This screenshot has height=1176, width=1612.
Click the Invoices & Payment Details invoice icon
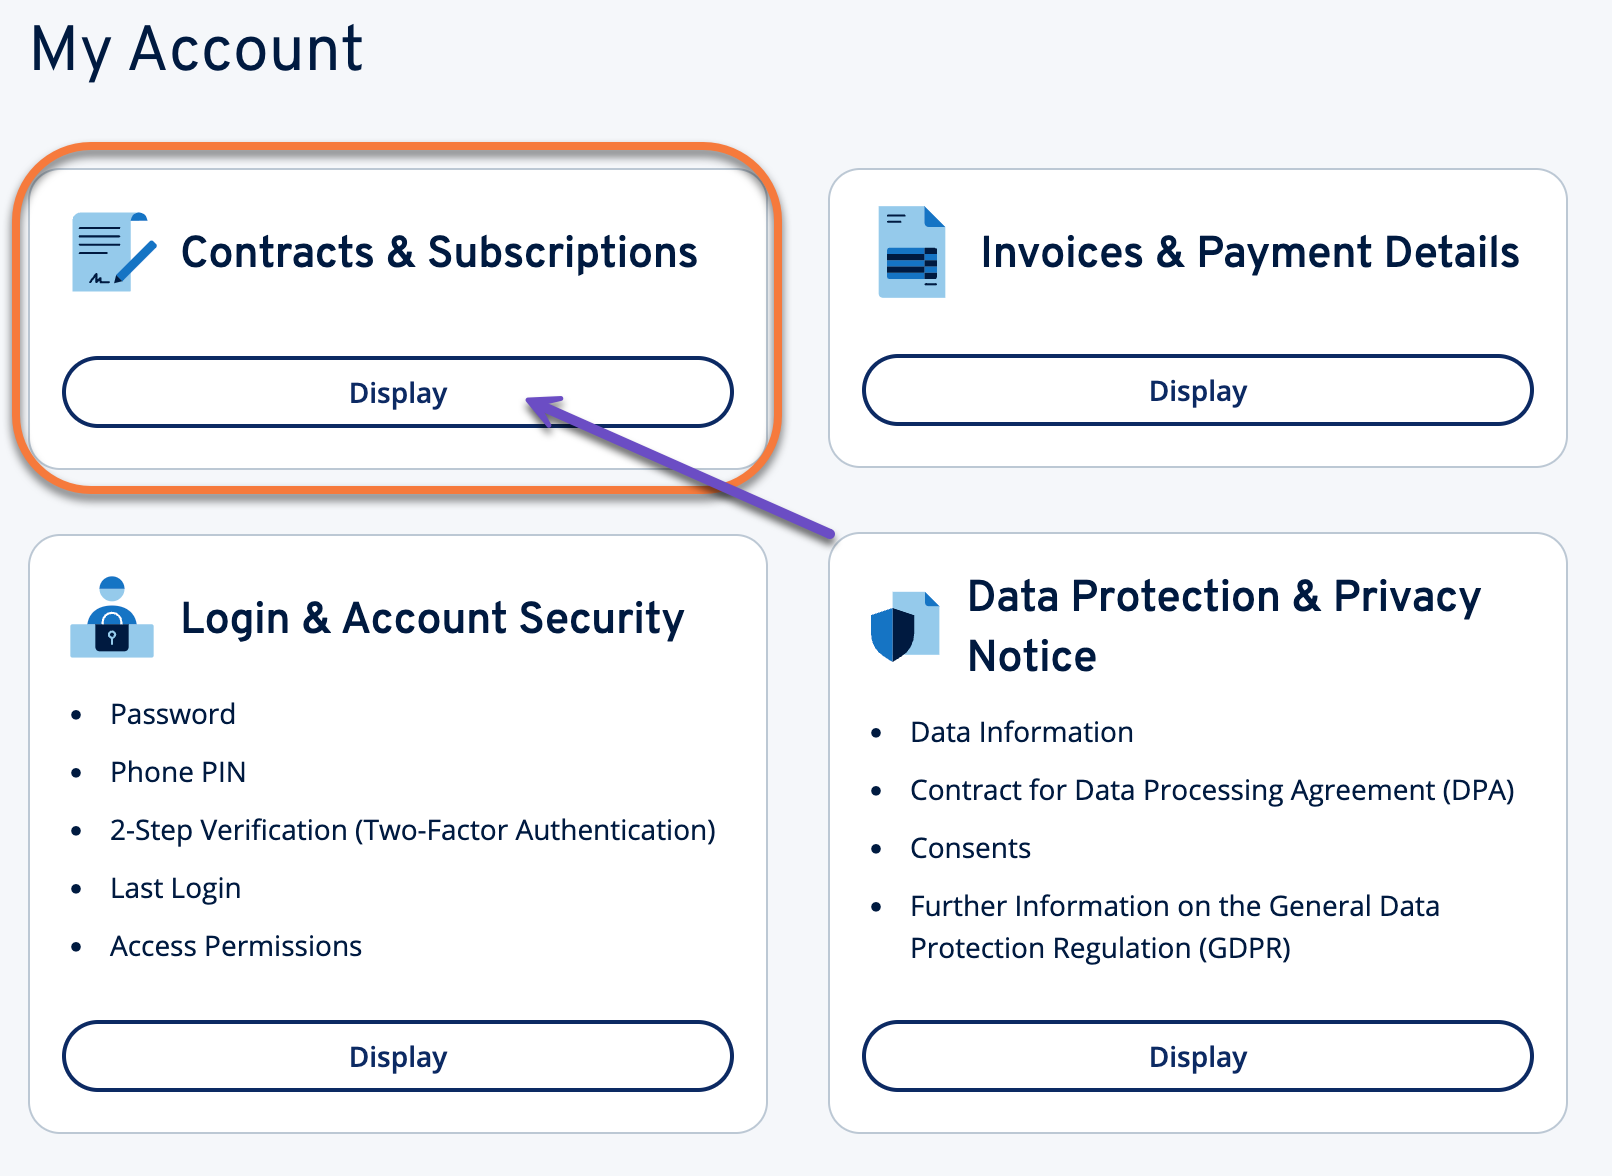[x=911, y=251]
